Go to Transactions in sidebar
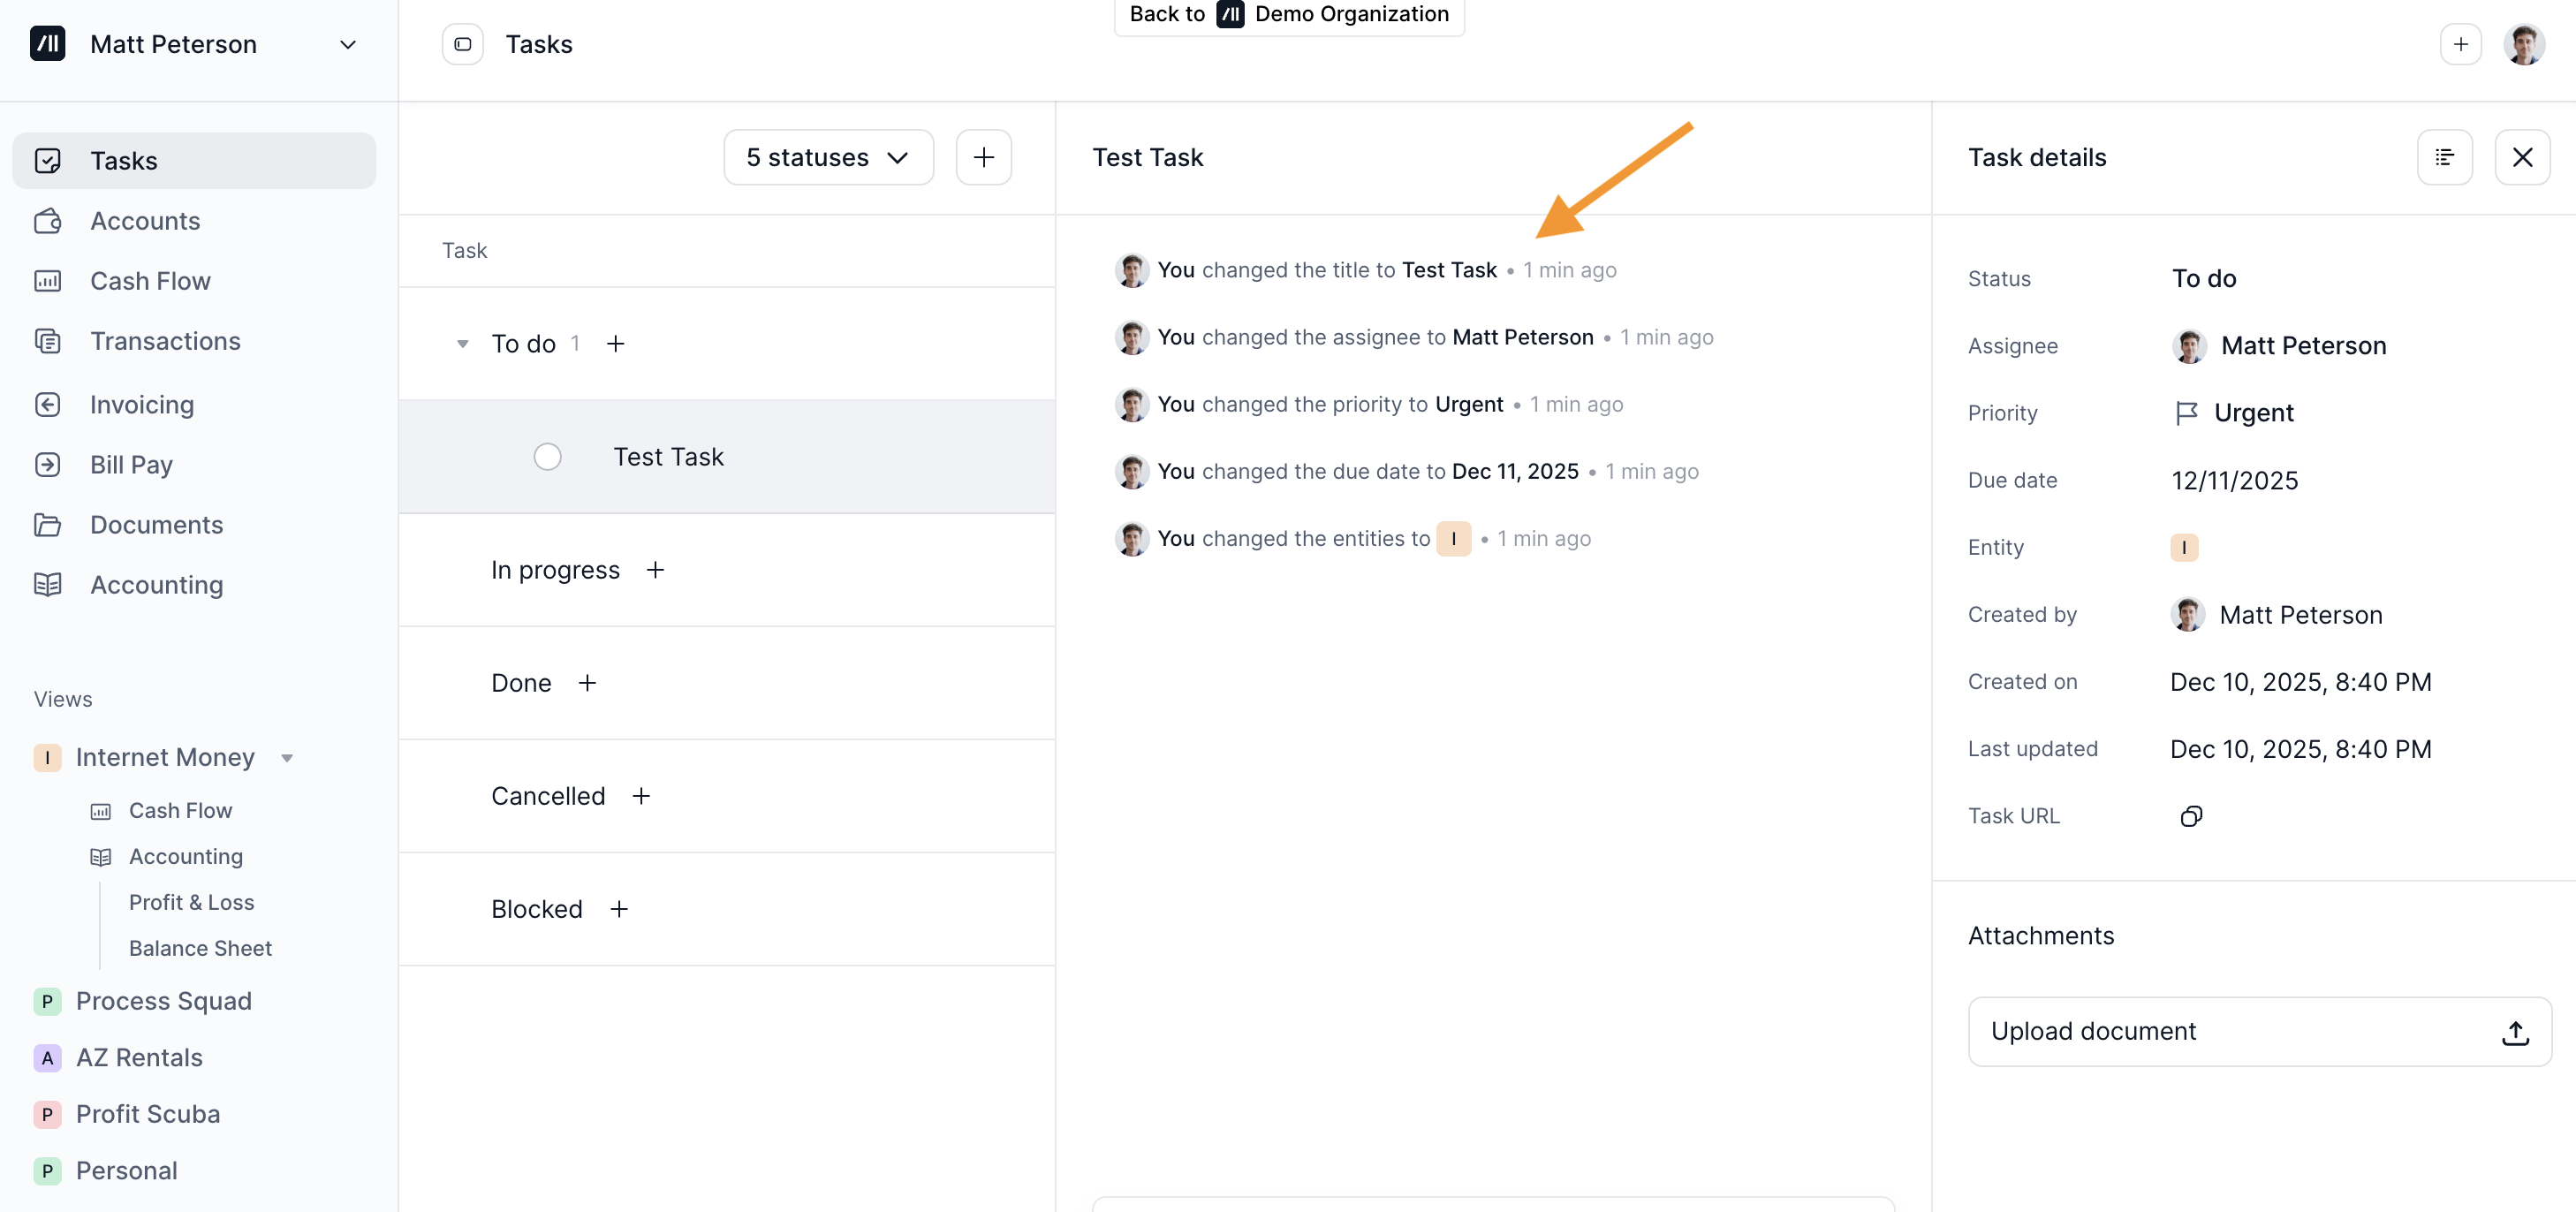 [165, 341]
